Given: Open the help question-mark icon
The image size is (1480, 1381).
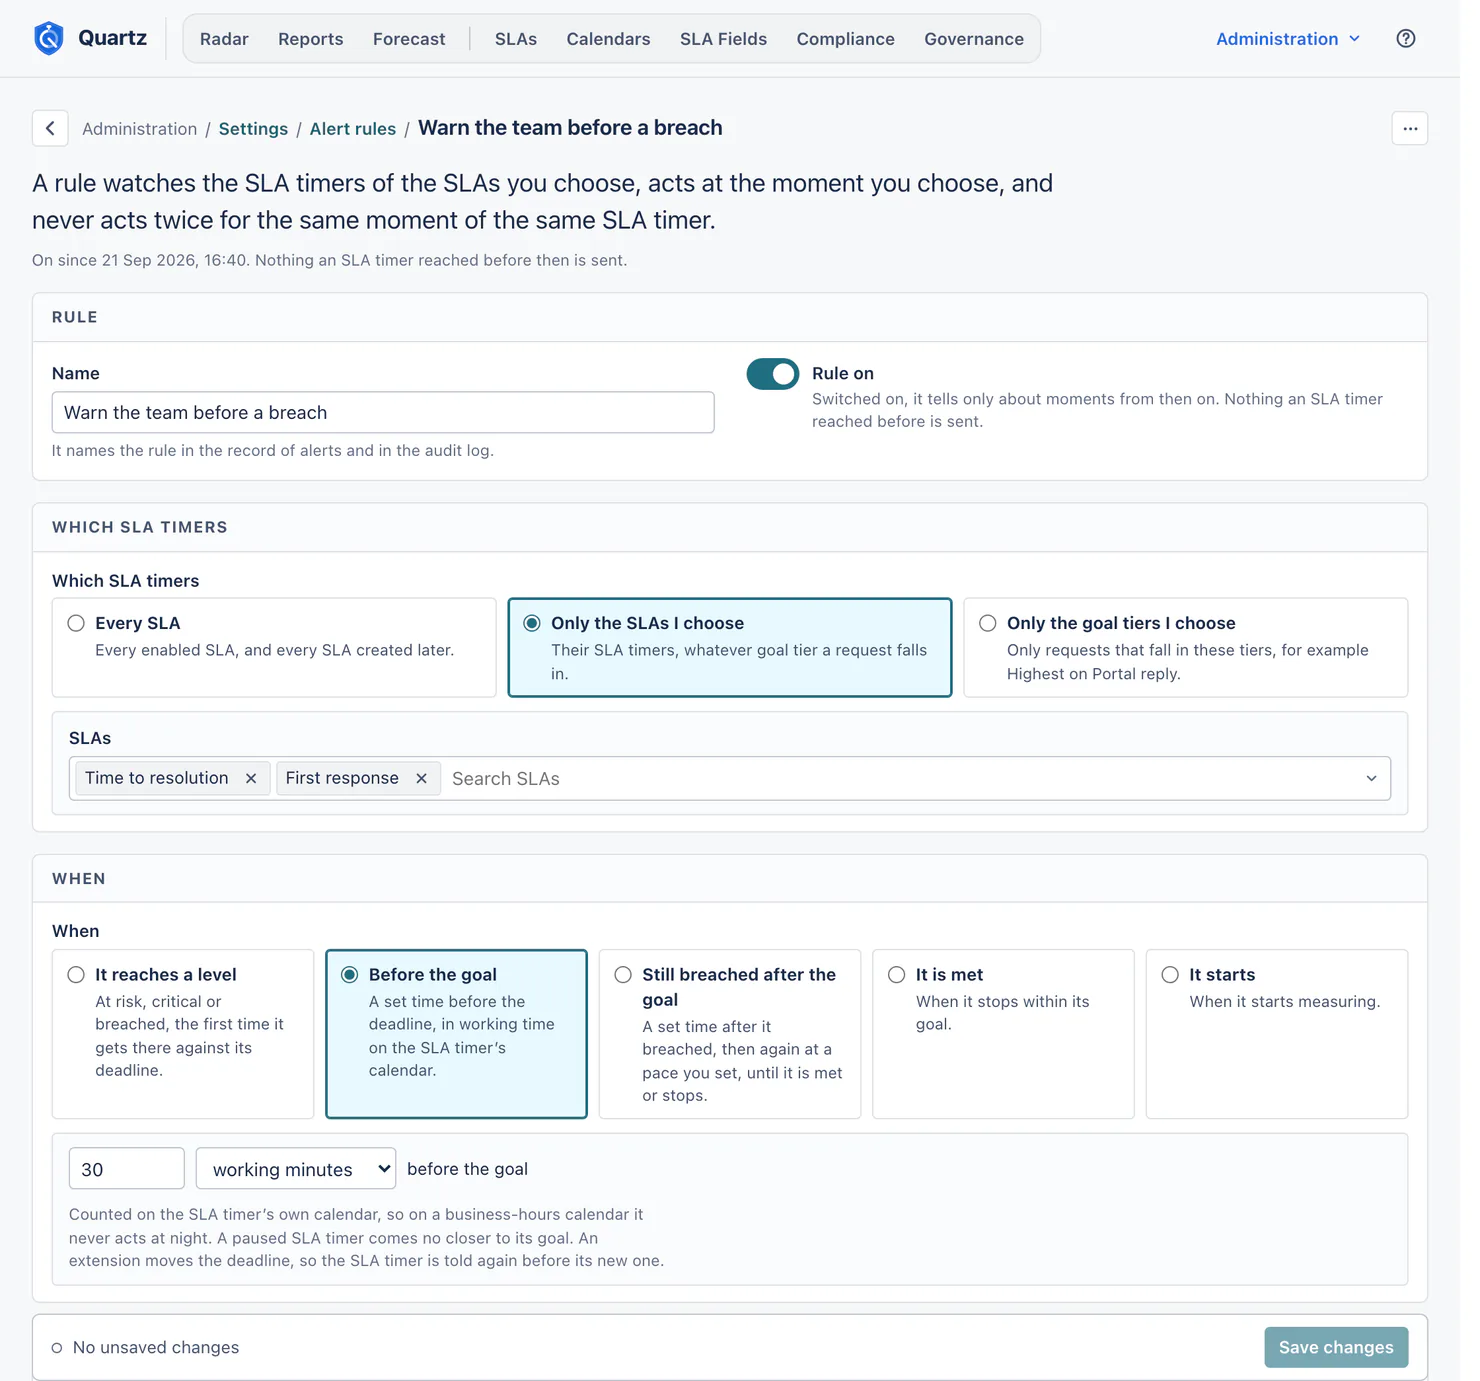Looking at the screenshot, I should click(x=1406, y=39).
